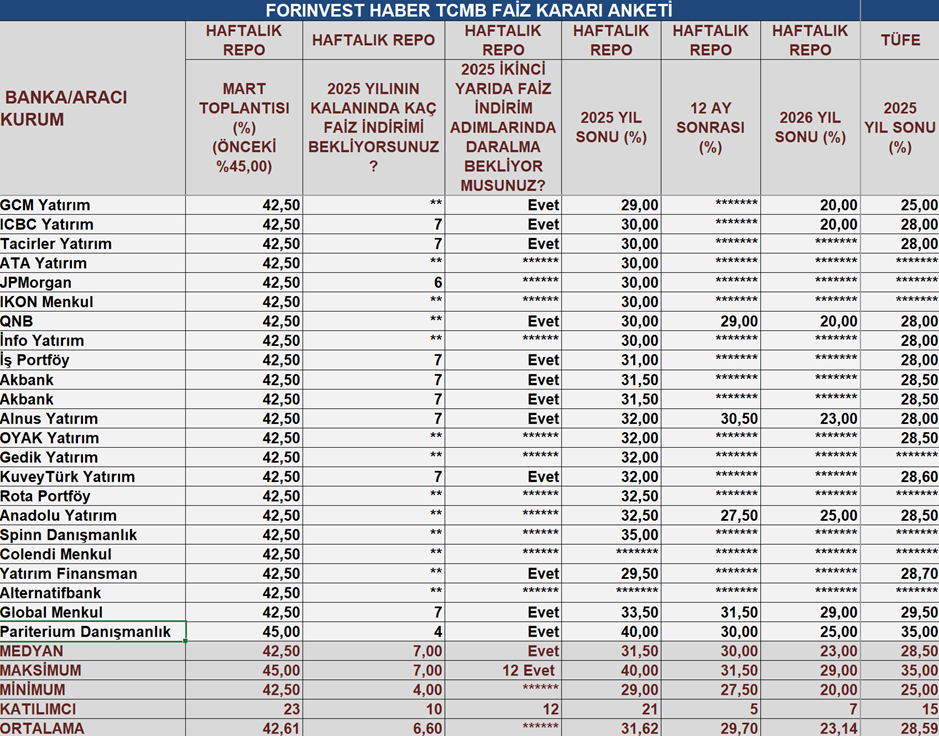Select KuveyTürk Yatırım's TÜFE value 28,62
The image size is (939, 736).
[899, 477]
